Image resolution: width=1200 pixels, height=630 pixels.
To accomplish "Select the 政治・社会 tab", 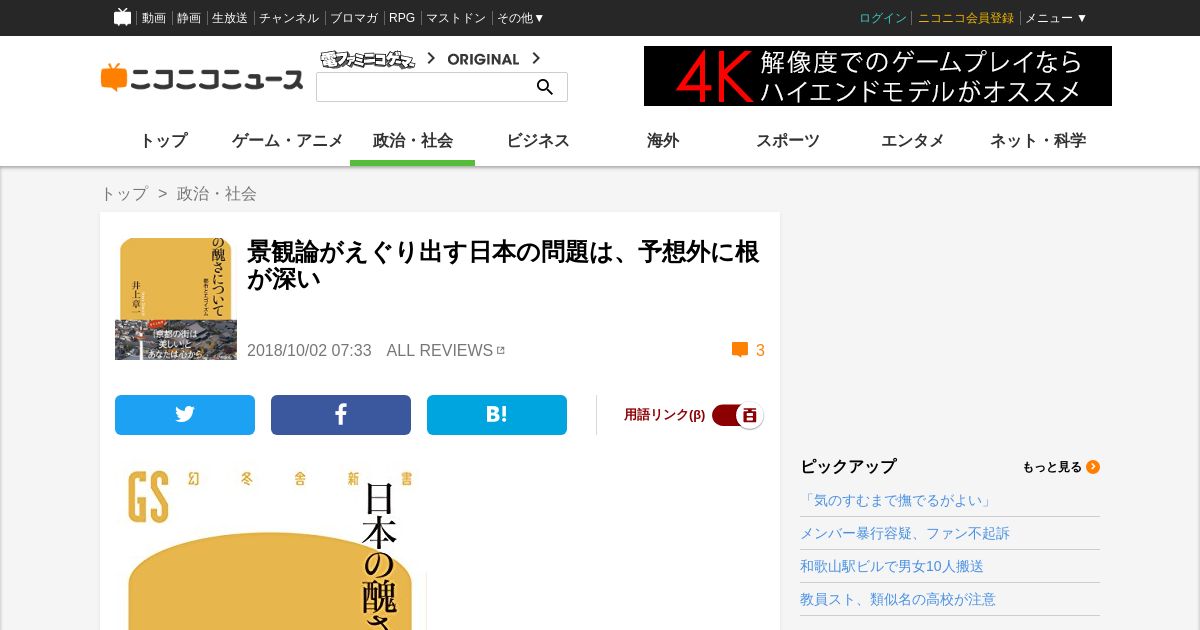I will (413, 141).
